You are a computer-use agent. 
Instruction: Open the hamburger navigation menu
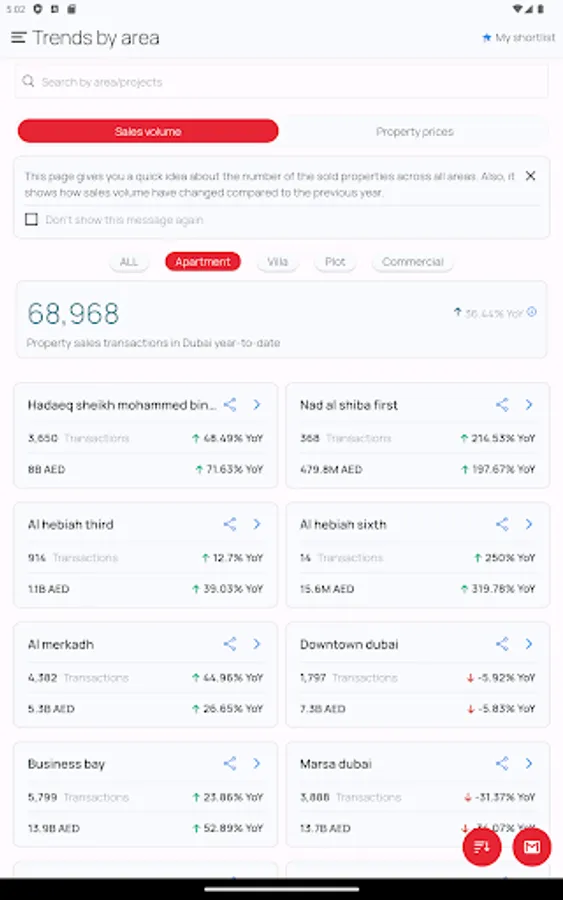(18, 38)
